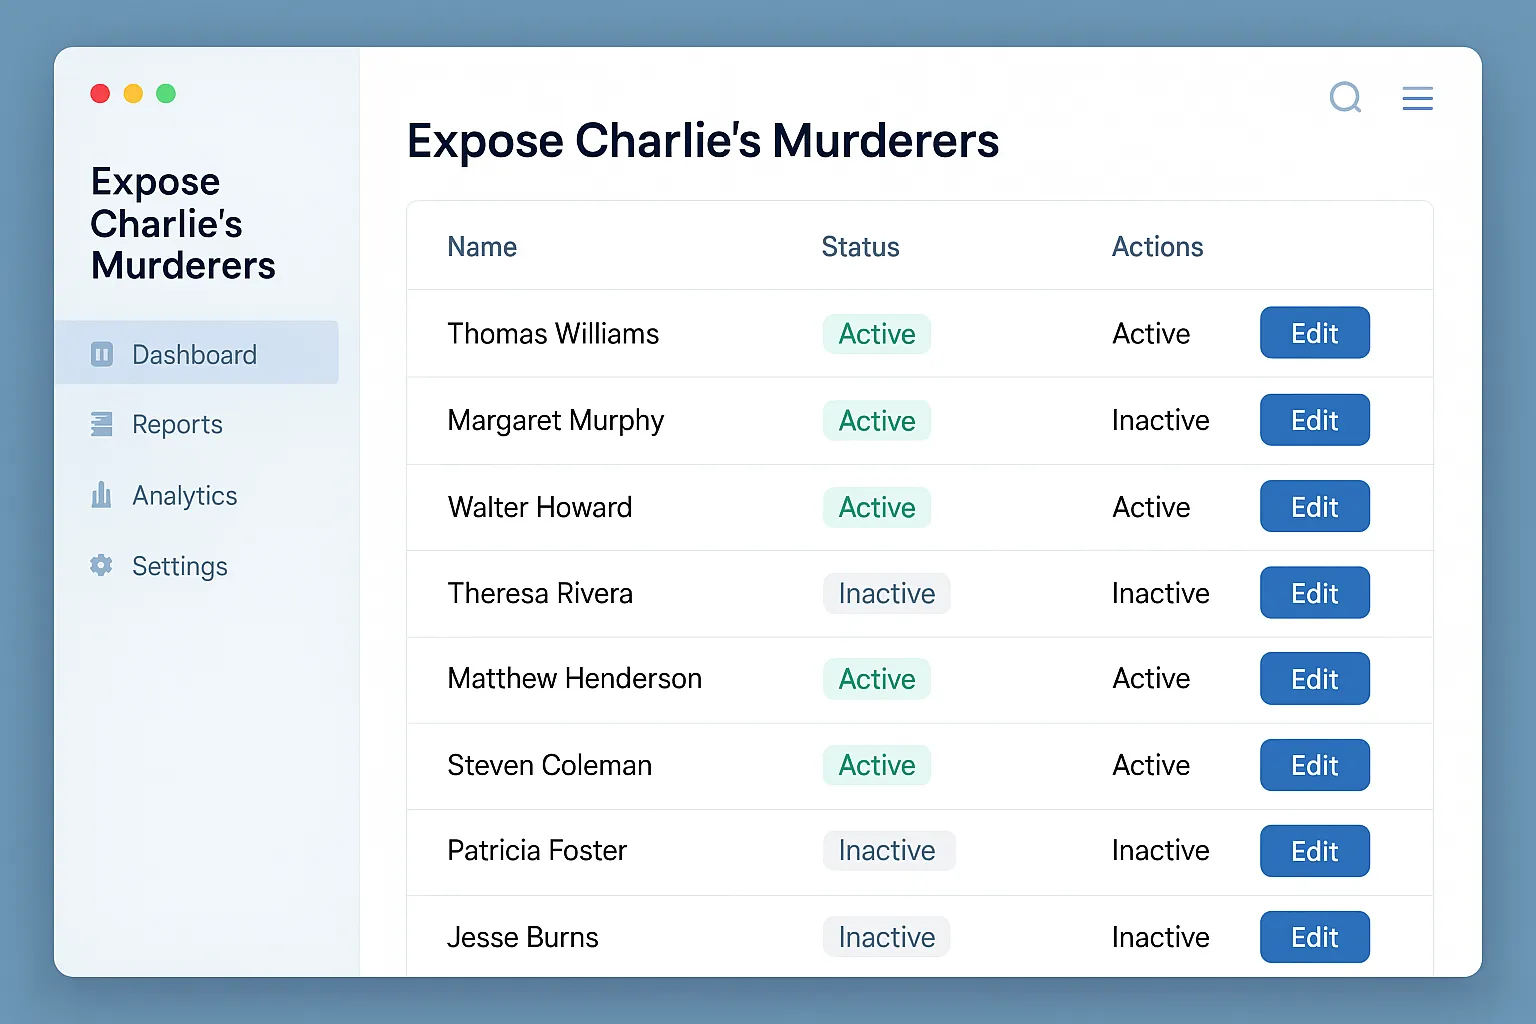Image resolution: width=1536 pixels, height=1024 pixels.
Task: Click the Reports sidebar icon
Action: tap(102, 425)
